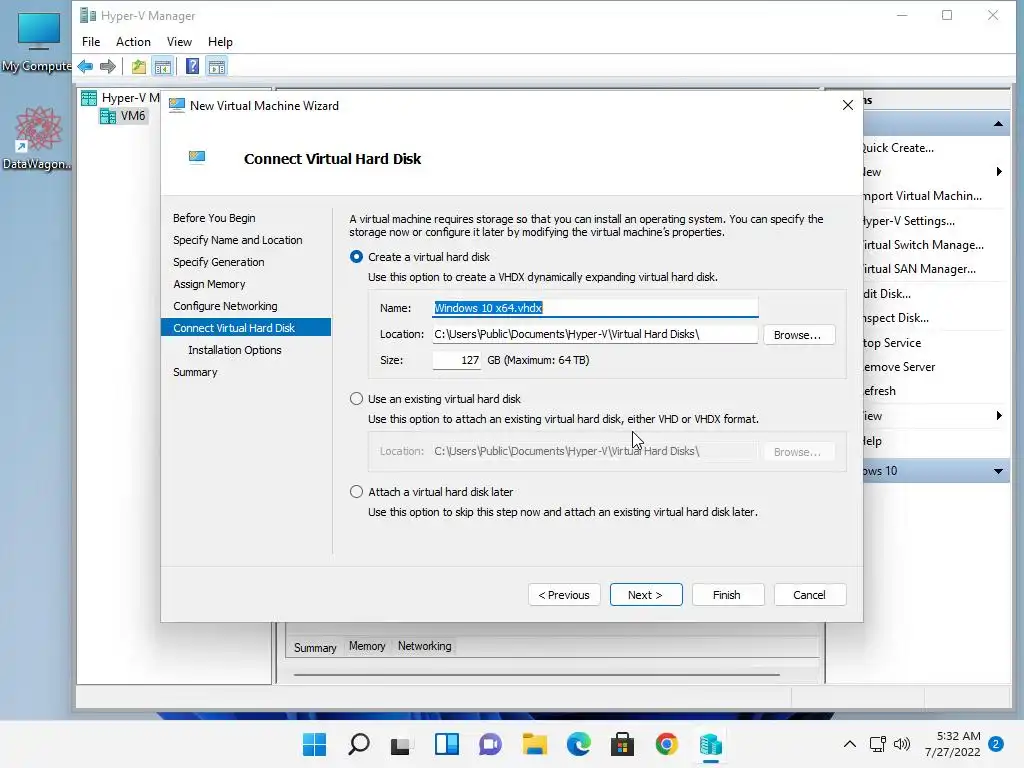Open the Action menu
Screen dimensions: 1024x768
pyautogui.click(x=133, y=42)
